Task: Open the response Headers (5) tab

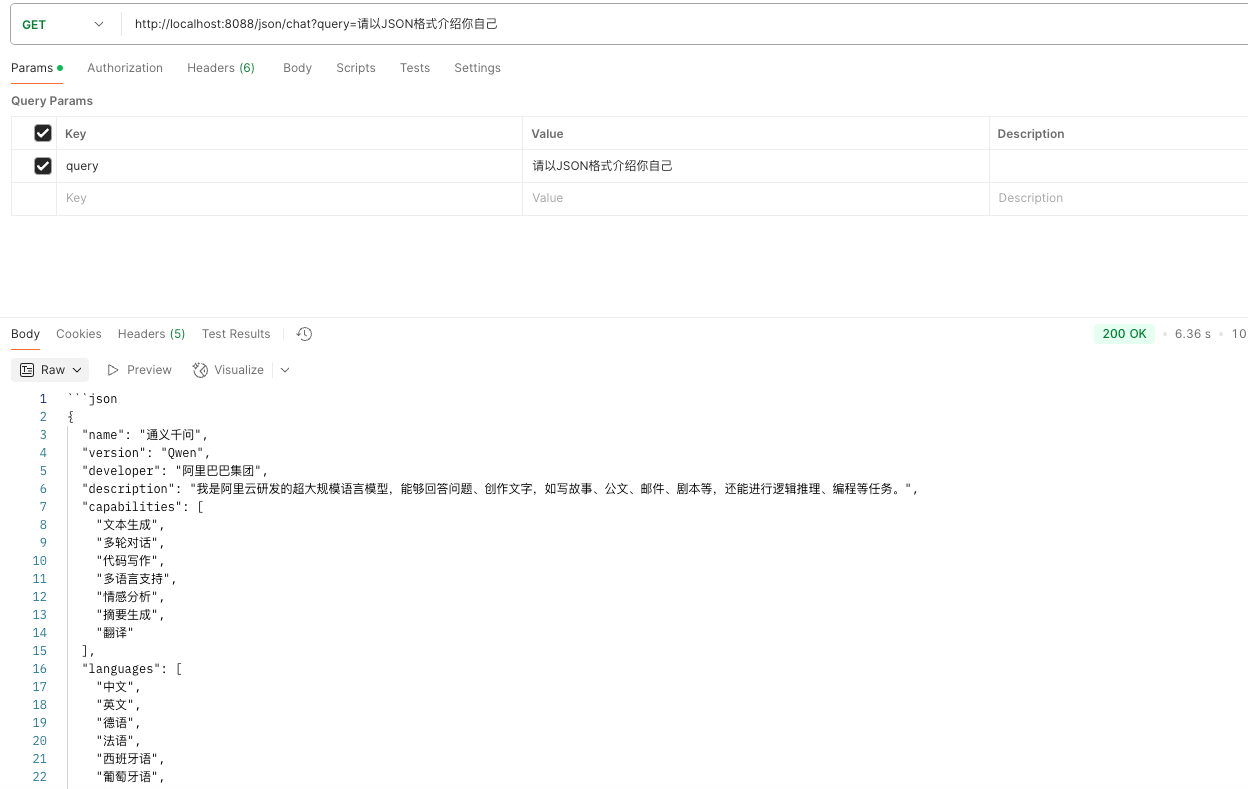Action: 151,334
